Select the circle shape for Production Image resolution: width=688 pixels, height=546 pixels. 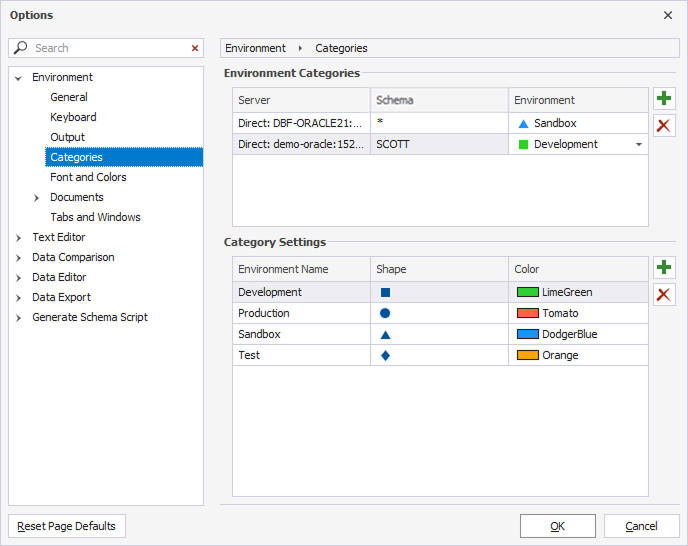pyautogui.click(x=385, y=313)
